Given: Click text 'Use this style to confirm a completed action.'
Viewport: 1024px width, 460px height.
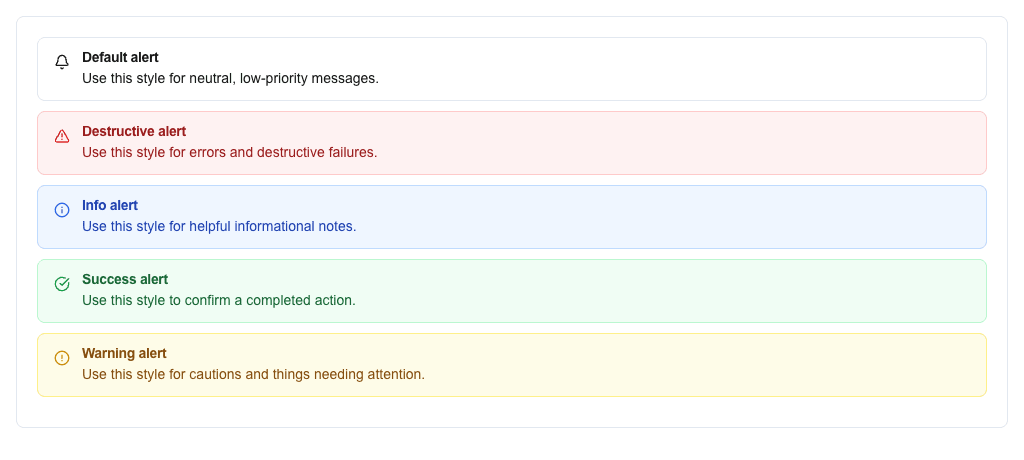Looking at the screenshot, I should (x=219, y=301).
